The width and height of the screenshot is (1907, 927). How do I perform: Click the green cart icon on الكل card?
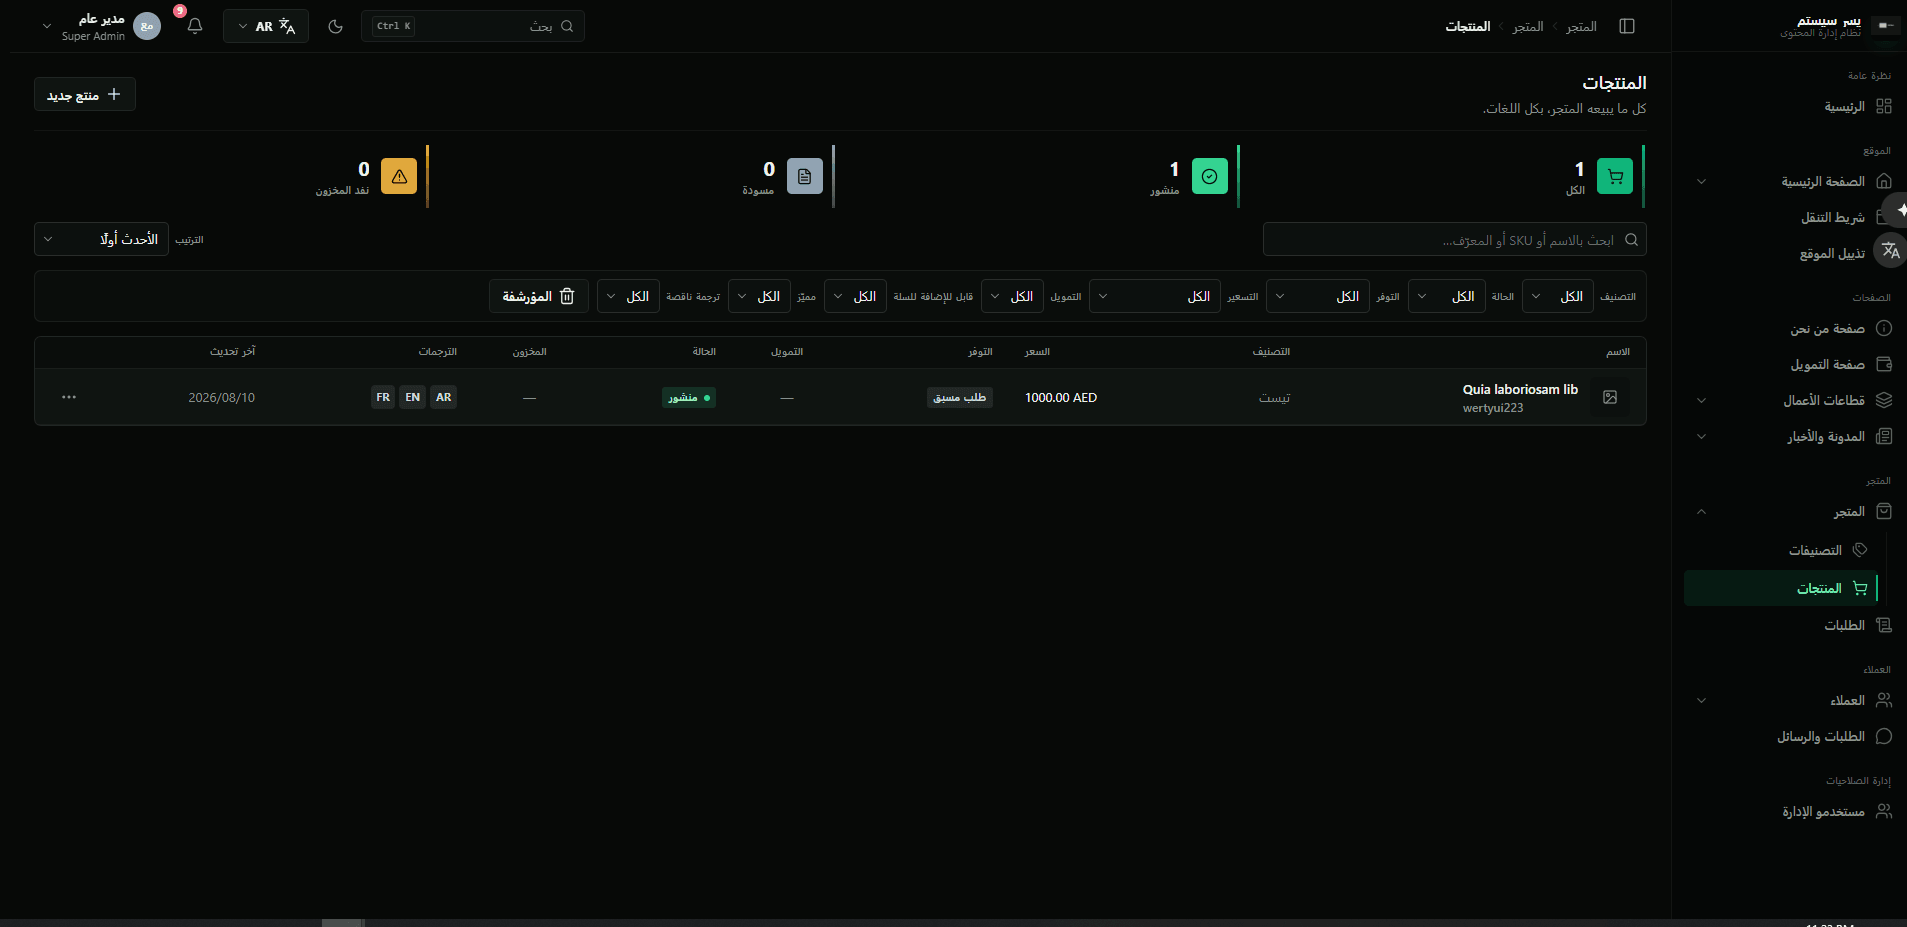(x=1615, y=176)
